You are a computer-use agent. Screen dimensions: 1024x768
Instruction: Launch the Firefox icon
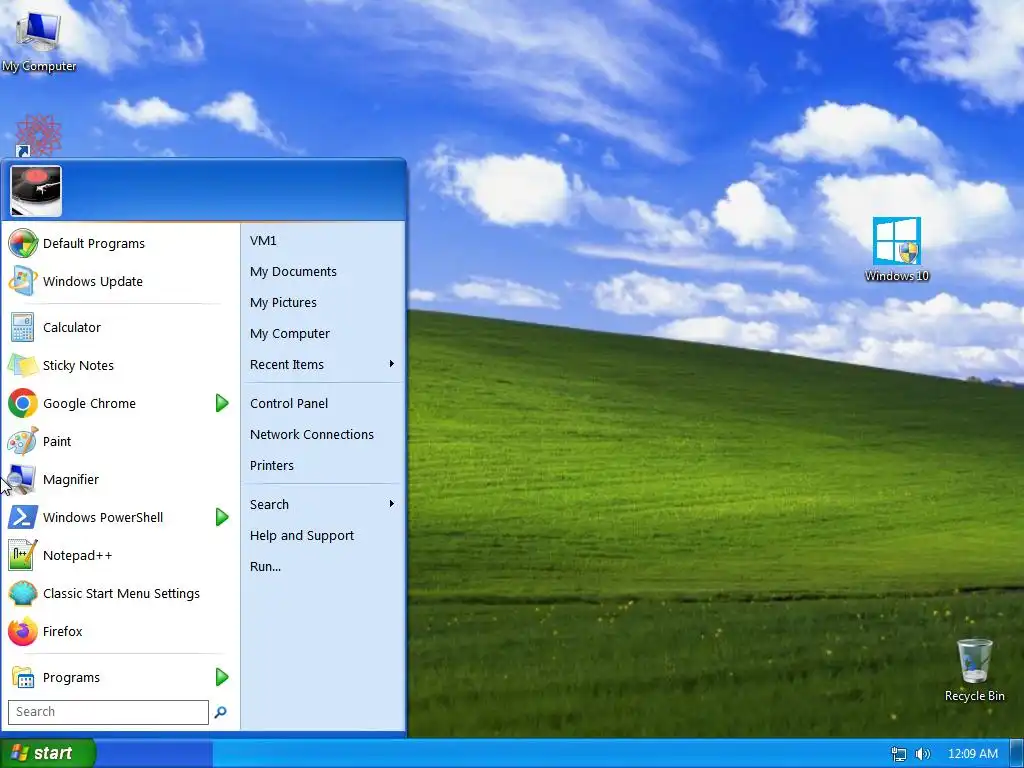click(x=23, y=632)
